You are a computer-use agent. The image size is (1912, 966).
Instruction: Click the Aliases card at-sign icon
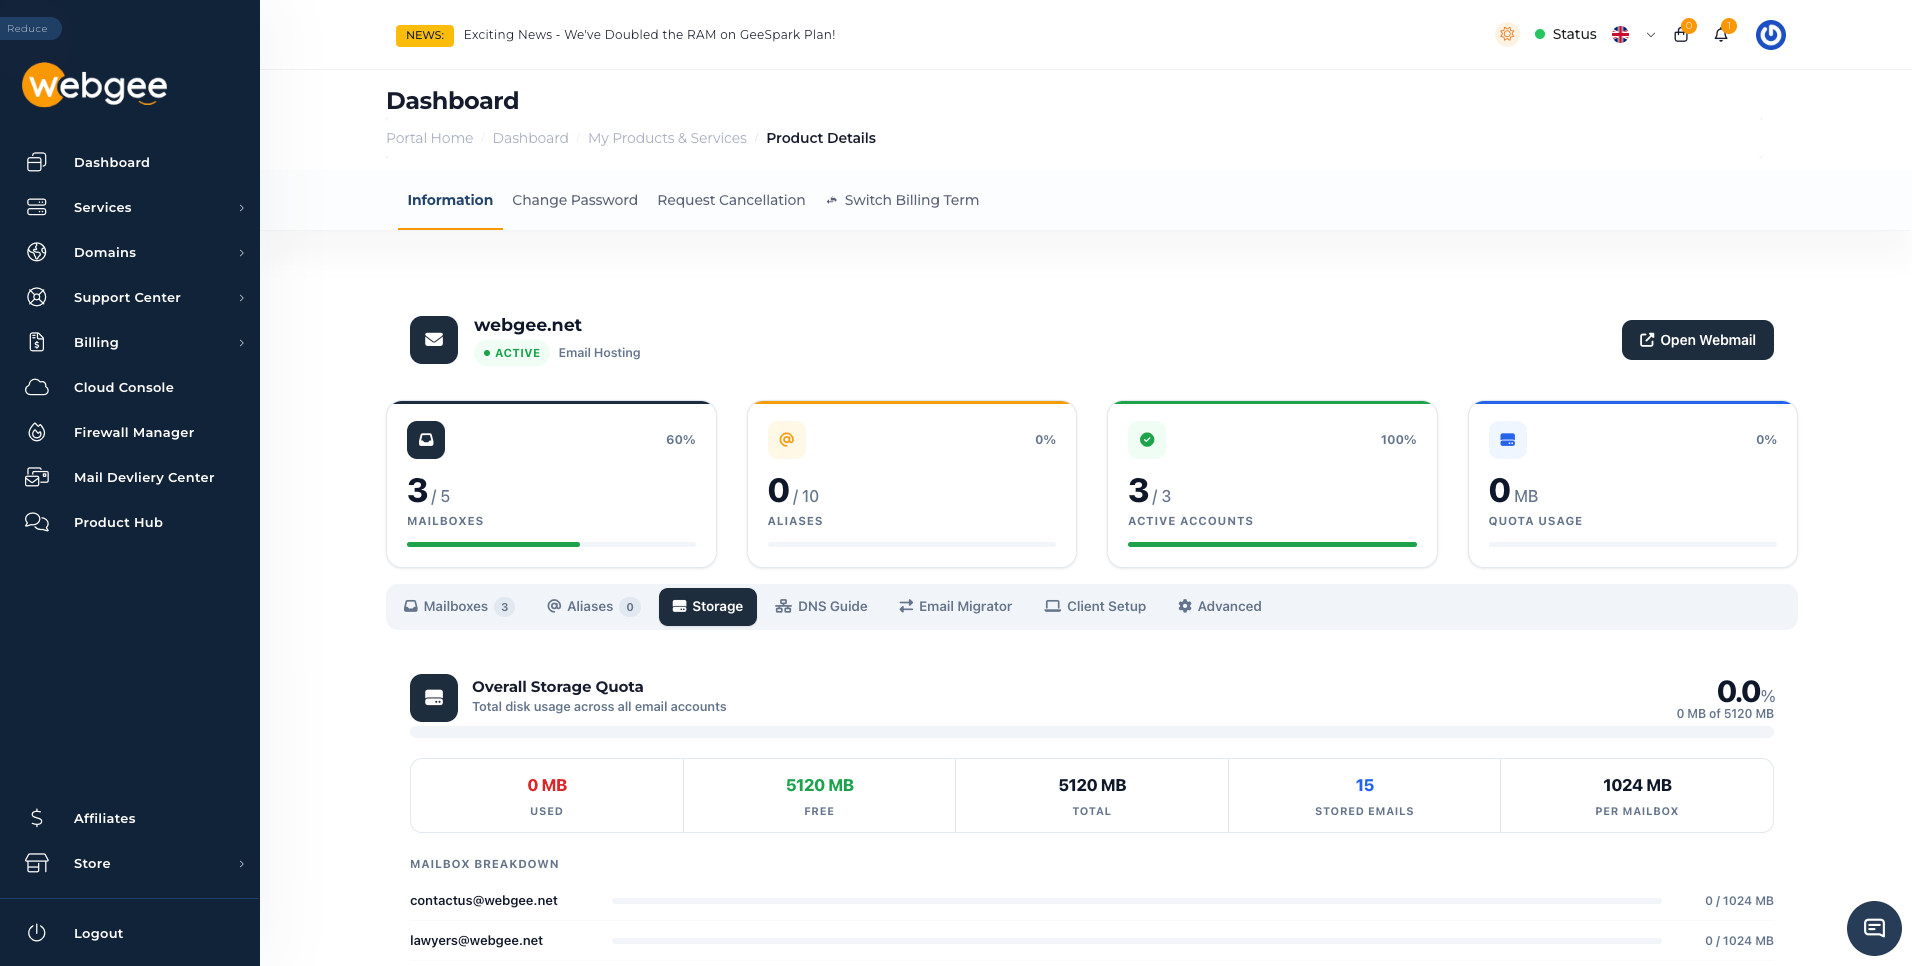(x=787, y=440)
